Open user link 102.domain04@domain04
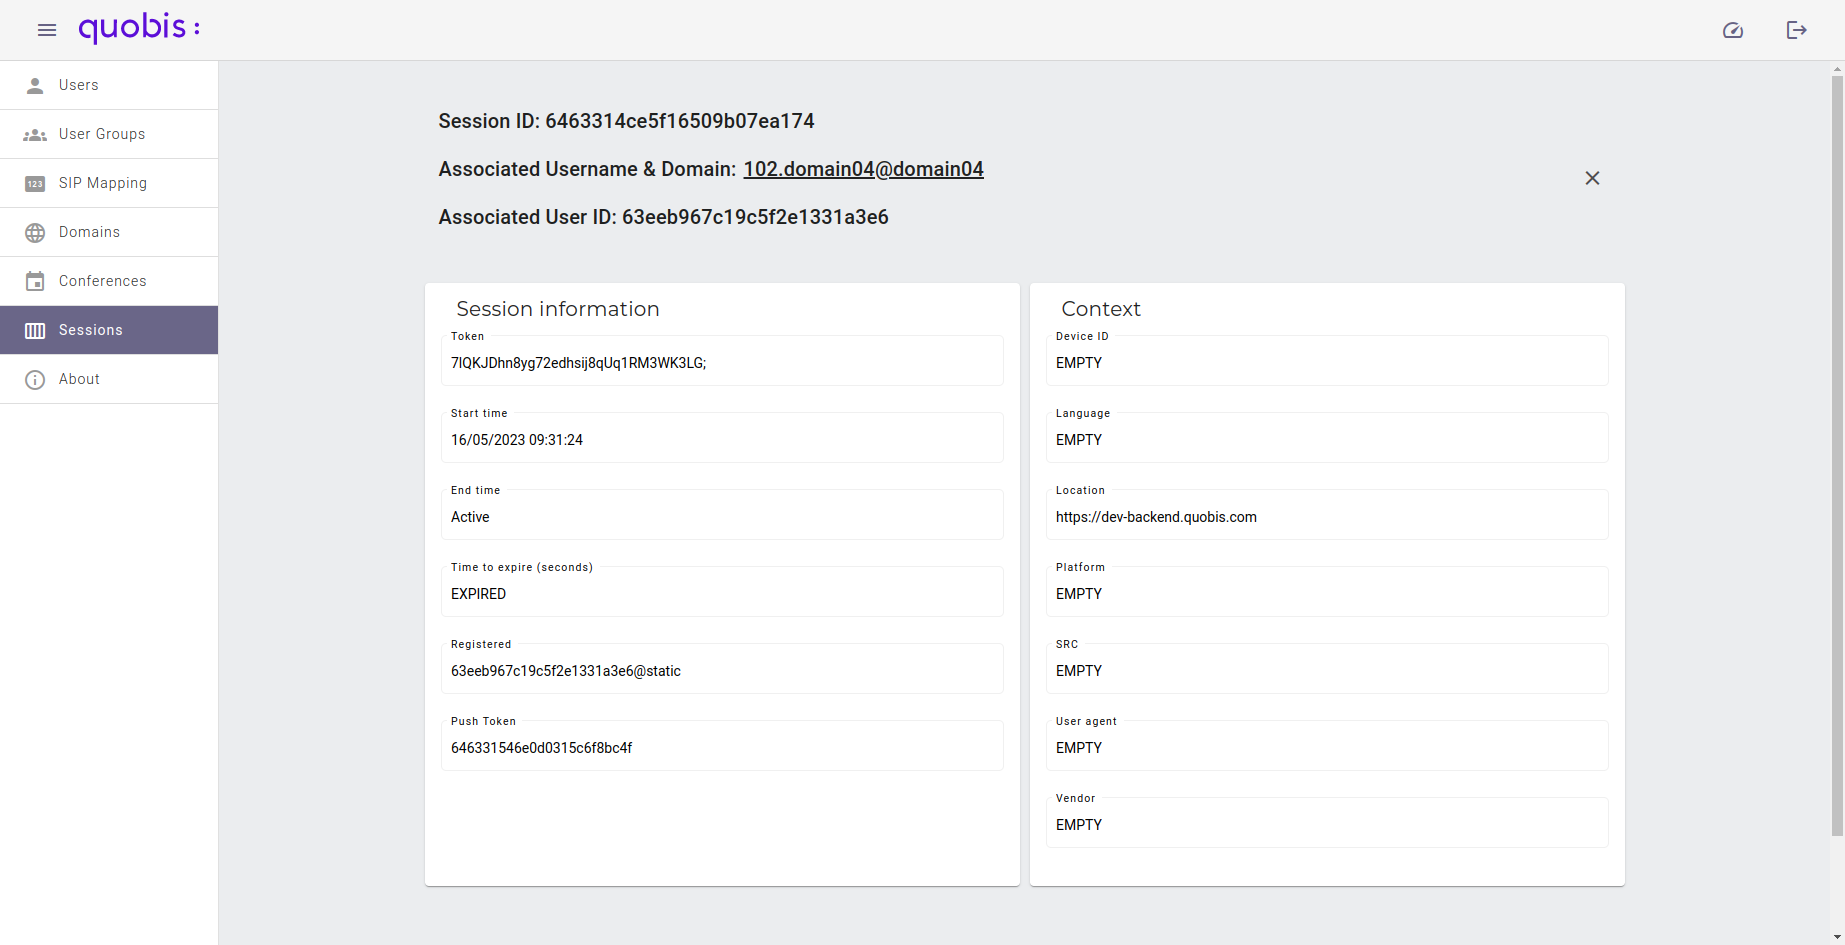The width and height of the screenshot is (1845, 945). pos(863,169)
